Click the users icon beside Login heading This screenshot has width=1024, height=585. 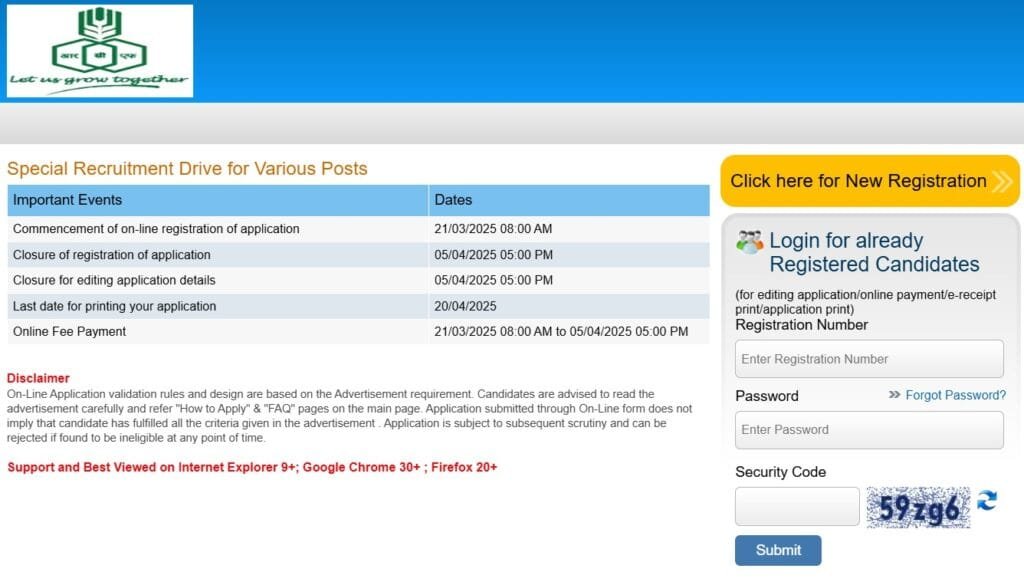(x=749, y=241)
